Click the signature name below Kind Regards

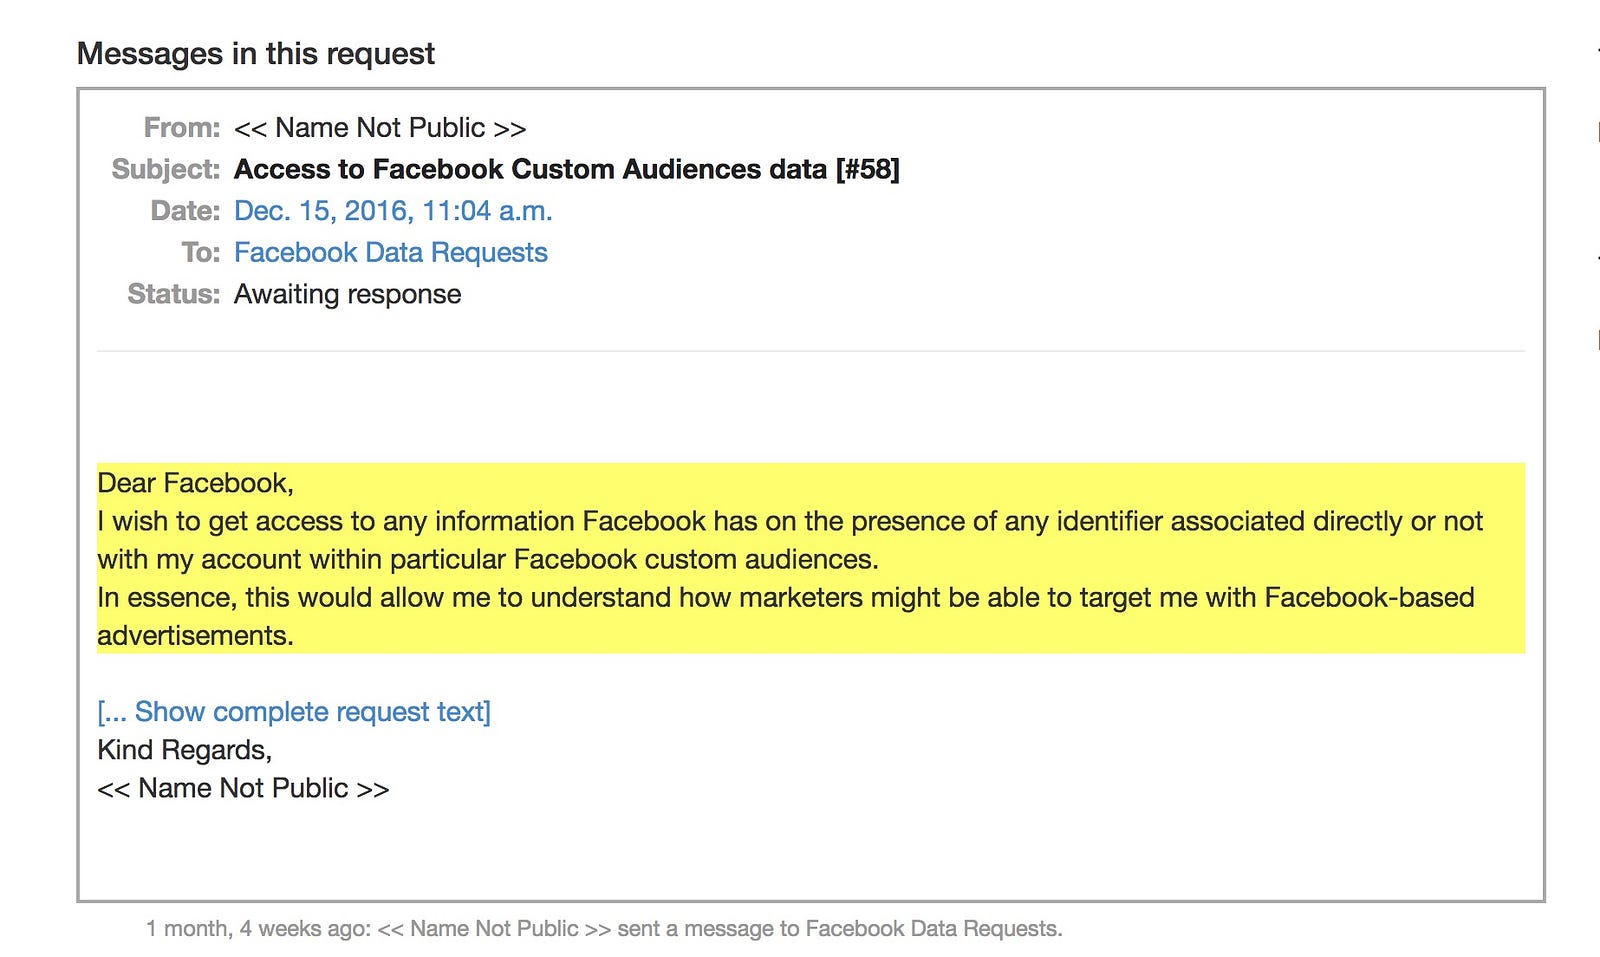243,789
